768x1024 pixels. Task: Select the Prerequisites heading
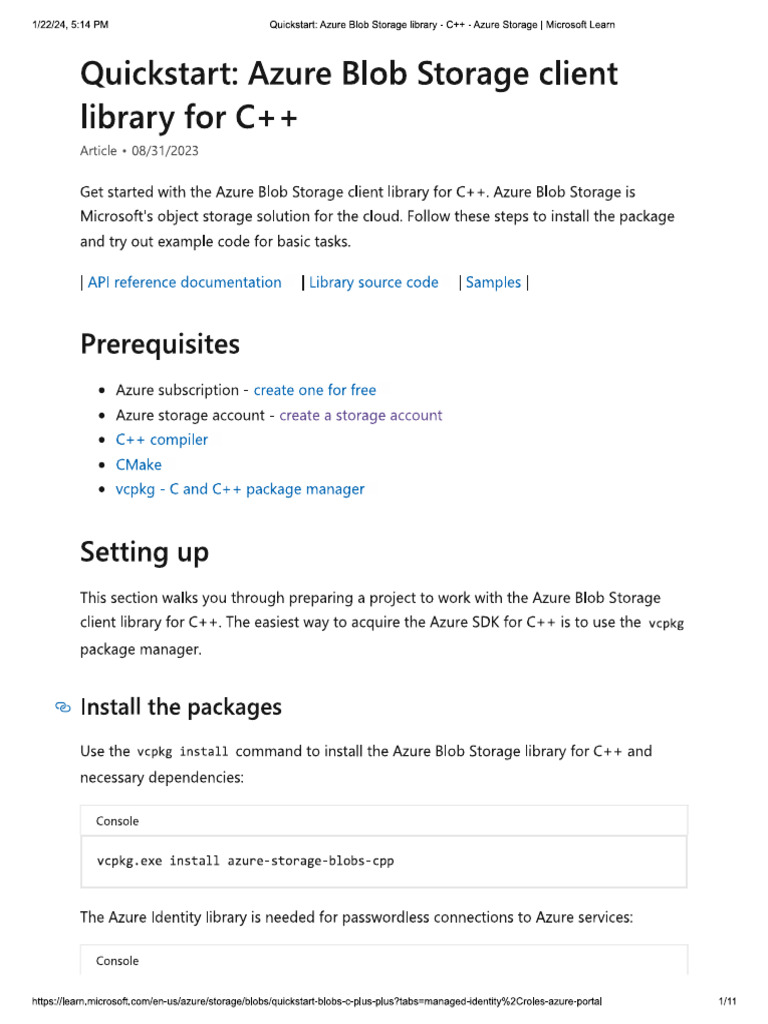160,345
